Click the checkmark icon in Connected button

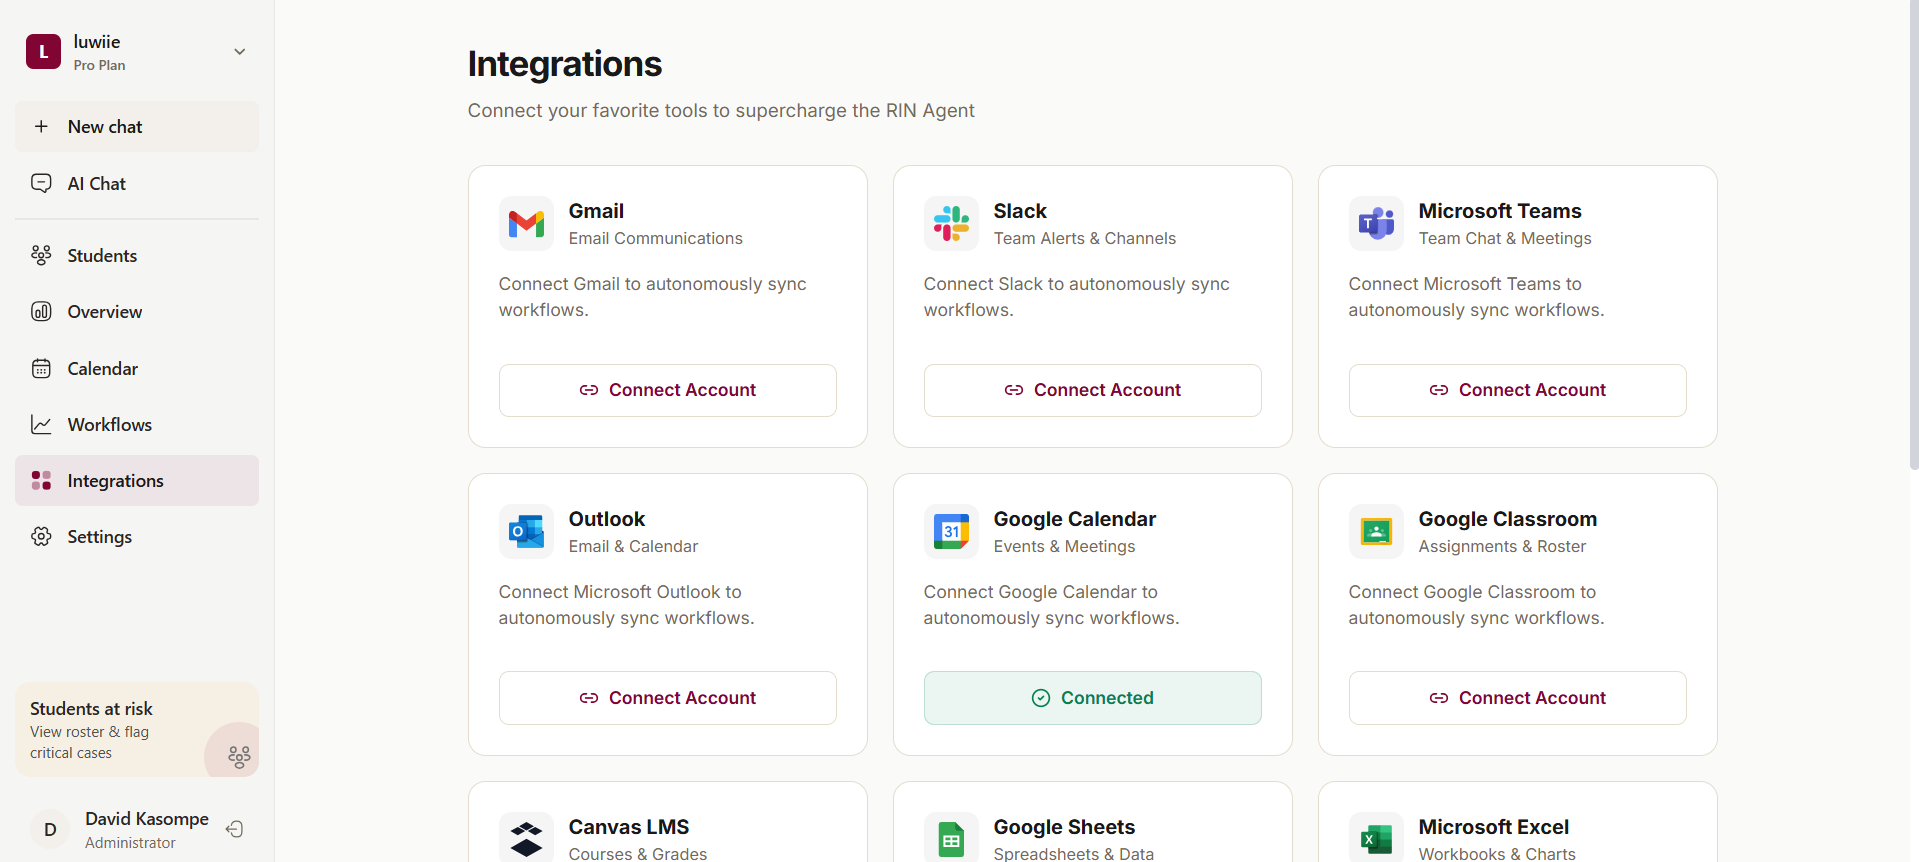(x=1041, y=698)
